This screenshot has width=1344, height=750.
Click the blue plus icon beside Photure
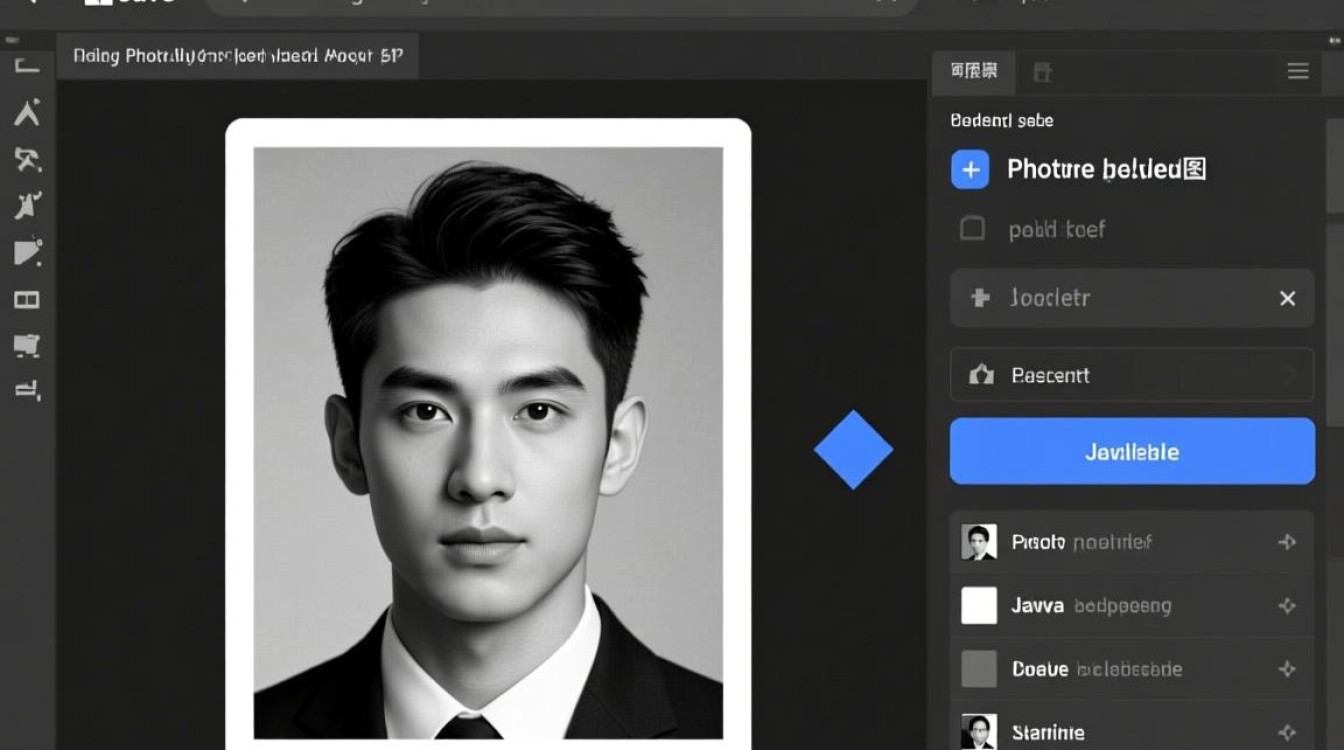(970, 170)
